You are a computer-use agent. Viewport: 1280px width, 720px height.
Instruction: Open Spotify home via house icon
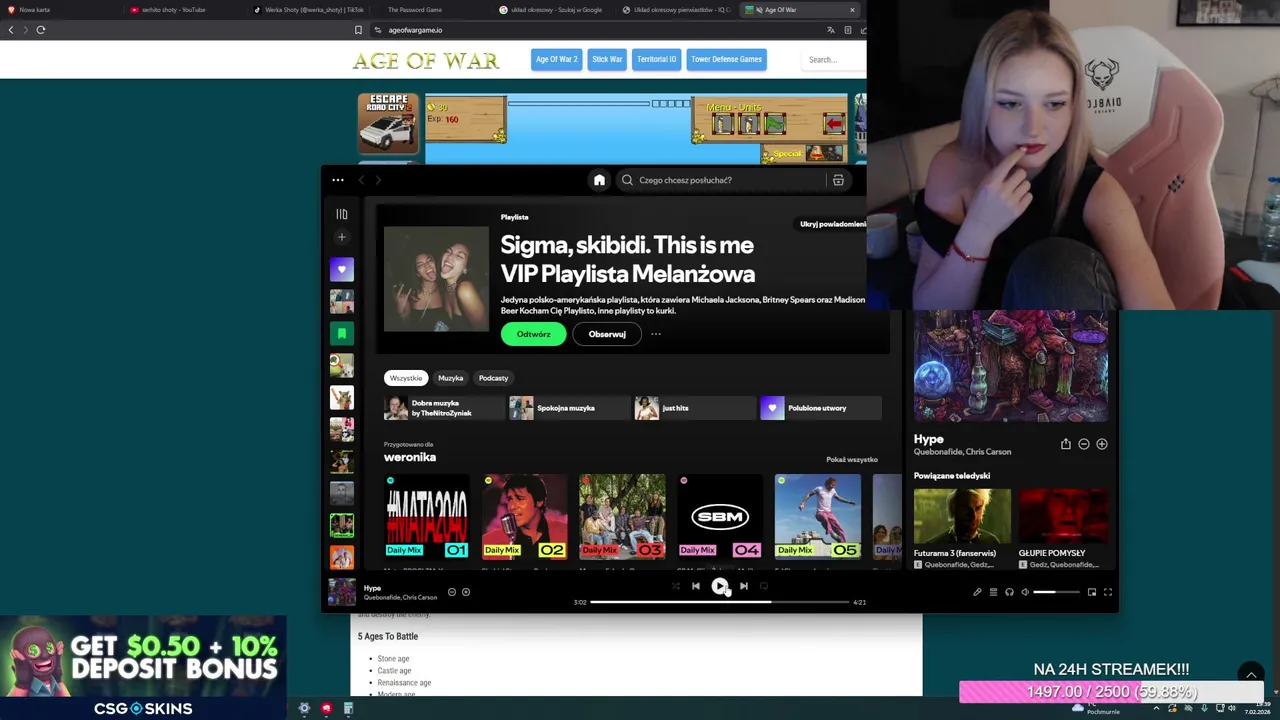tap(599, 180)
